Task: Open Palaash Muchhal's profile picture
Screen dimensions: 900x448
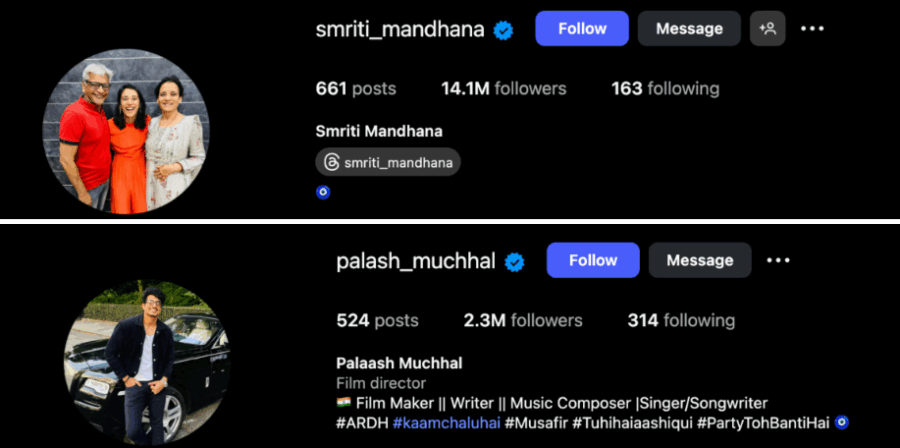Action: (x=147, y=364)
